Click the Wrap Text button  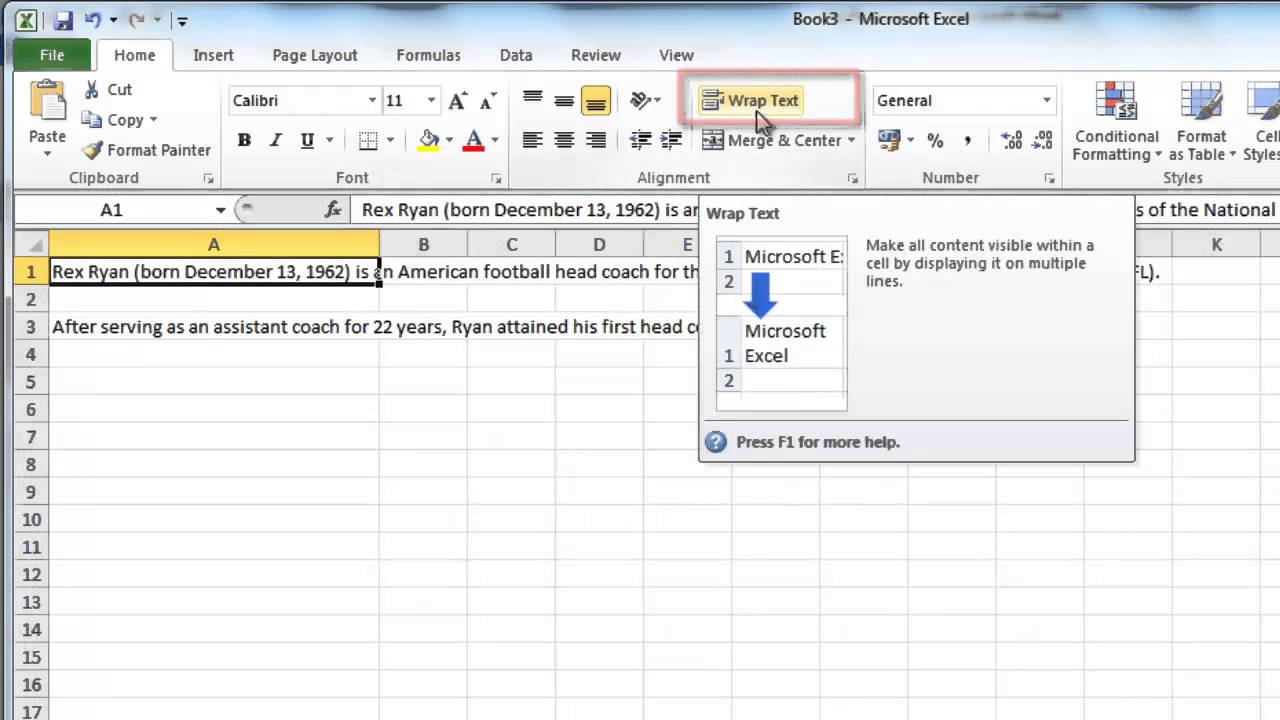[x=750, y=100]
